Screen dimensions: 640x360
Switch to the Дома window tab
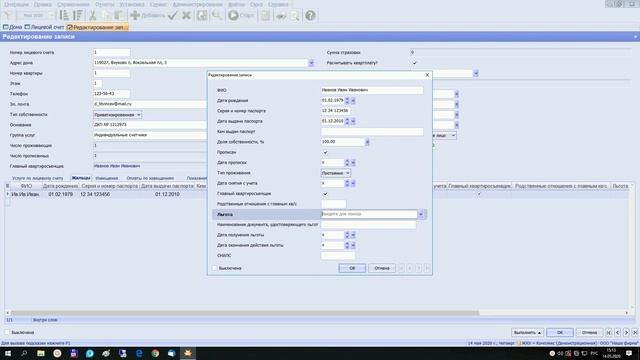[13, 27]
